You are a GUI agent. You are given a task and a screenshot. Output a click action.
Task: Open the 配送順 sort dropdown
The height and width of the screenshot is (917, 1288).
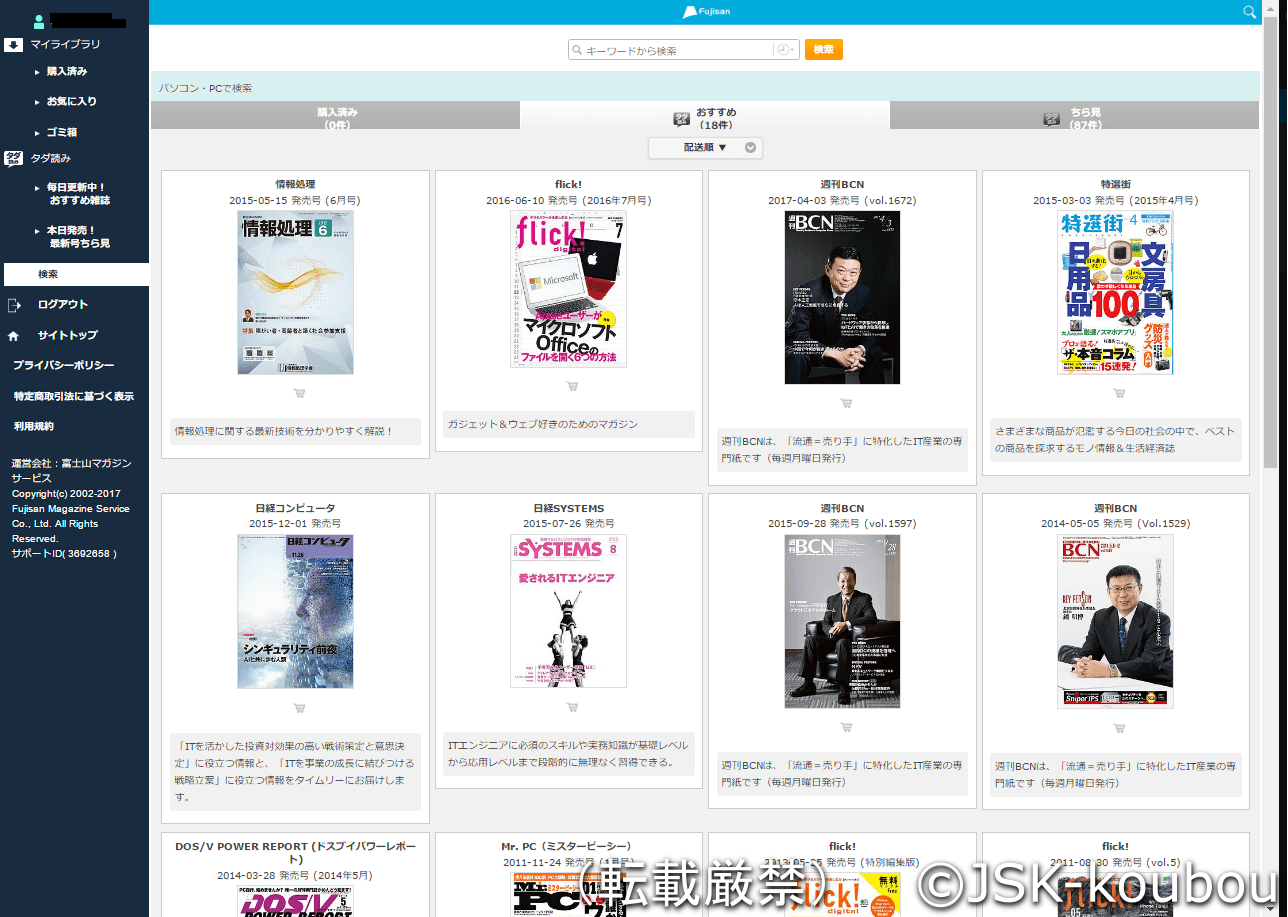(705, 148)
